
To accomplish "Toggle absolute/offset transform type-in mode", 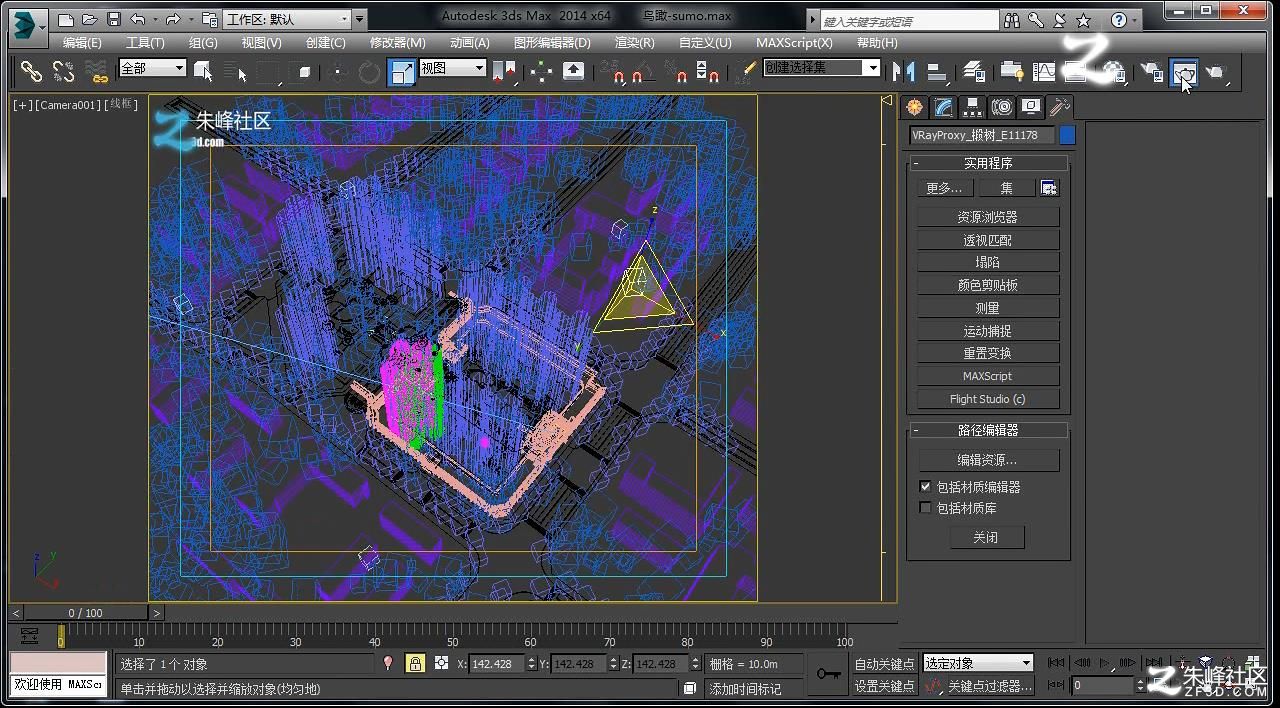I will [441, 663].
